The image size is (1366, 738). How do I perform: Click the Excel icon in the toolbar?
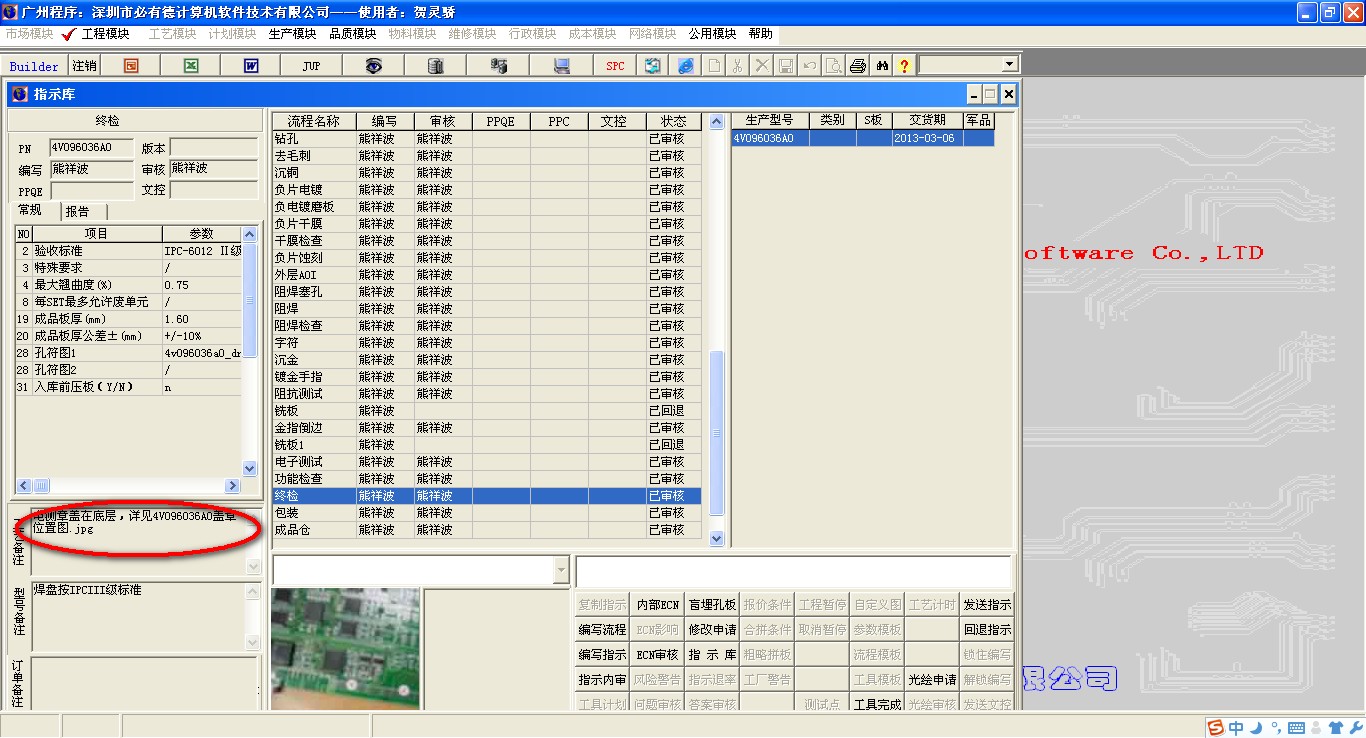coord(191,65)
